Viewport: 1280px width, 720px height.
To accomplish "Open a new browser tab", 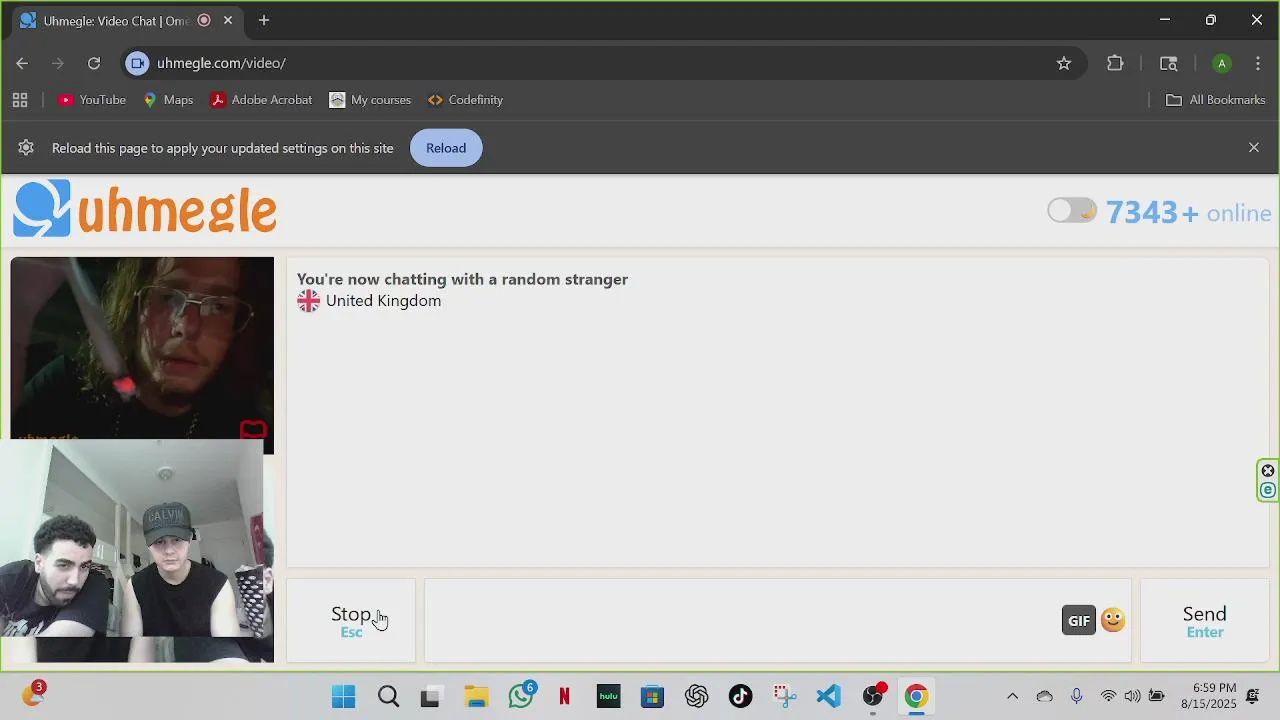I will [x=264, y=20].
